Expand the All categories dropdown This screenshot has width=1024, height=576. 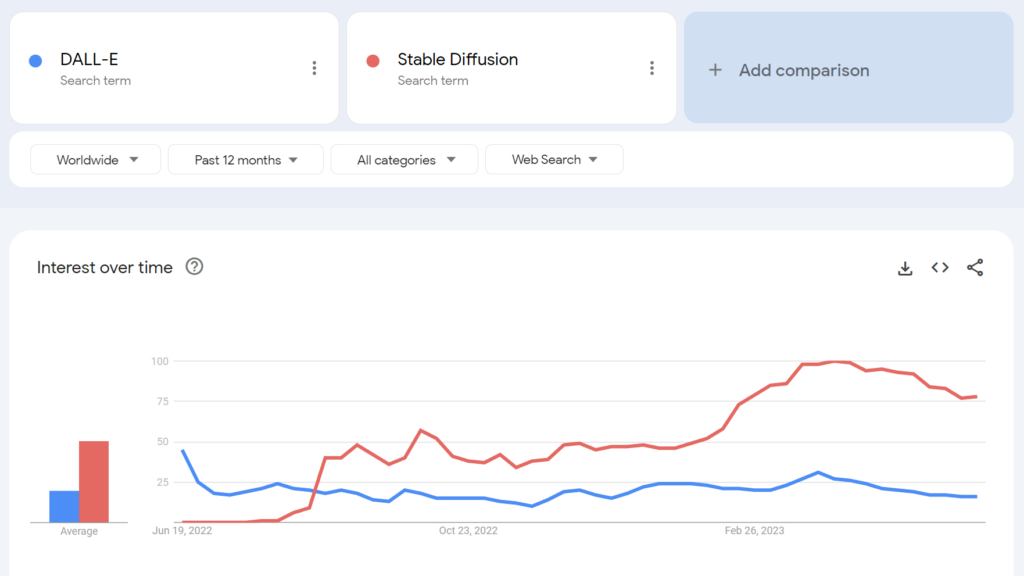(404, 159)
